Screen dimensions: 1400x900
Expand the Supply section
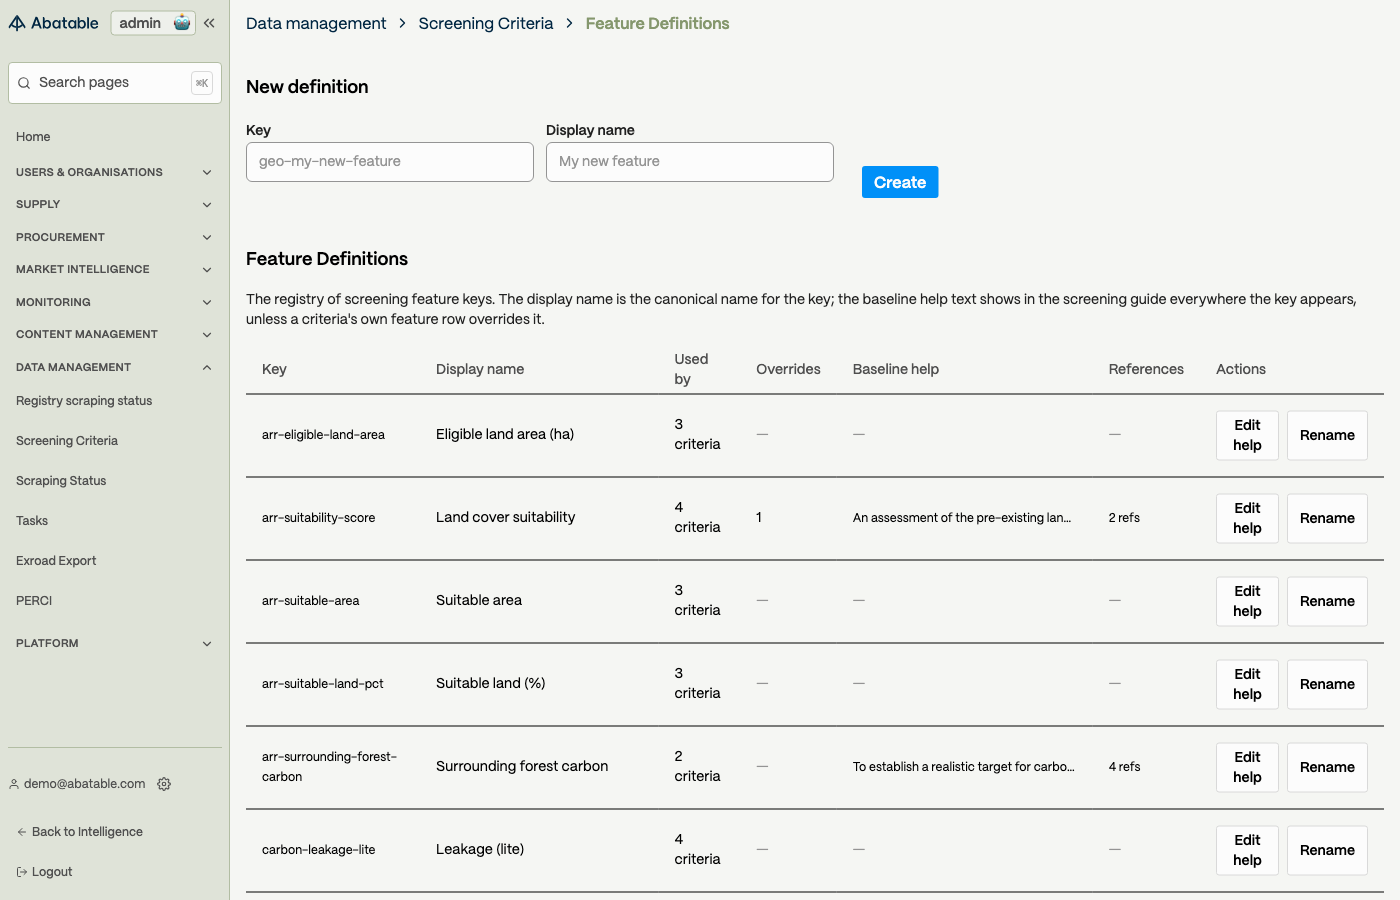pos(114,204)
